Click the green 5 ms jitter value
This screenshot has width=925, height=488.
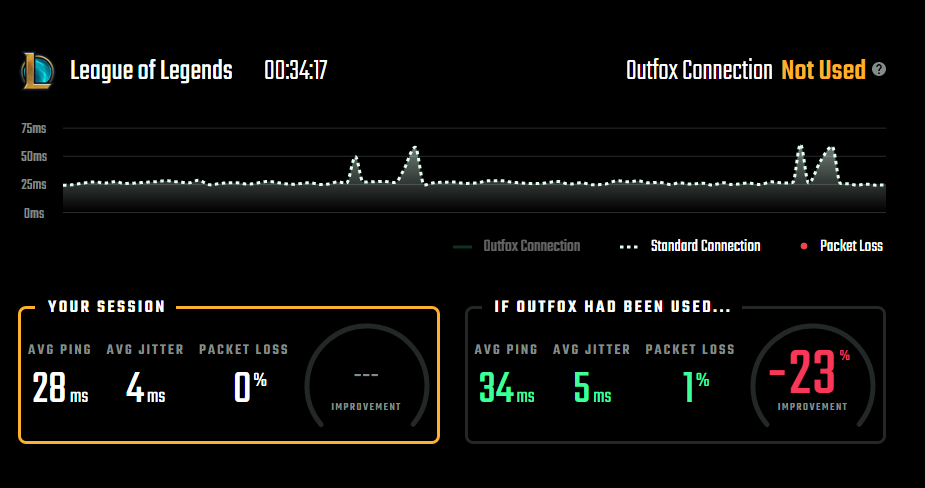click(592, 388)
